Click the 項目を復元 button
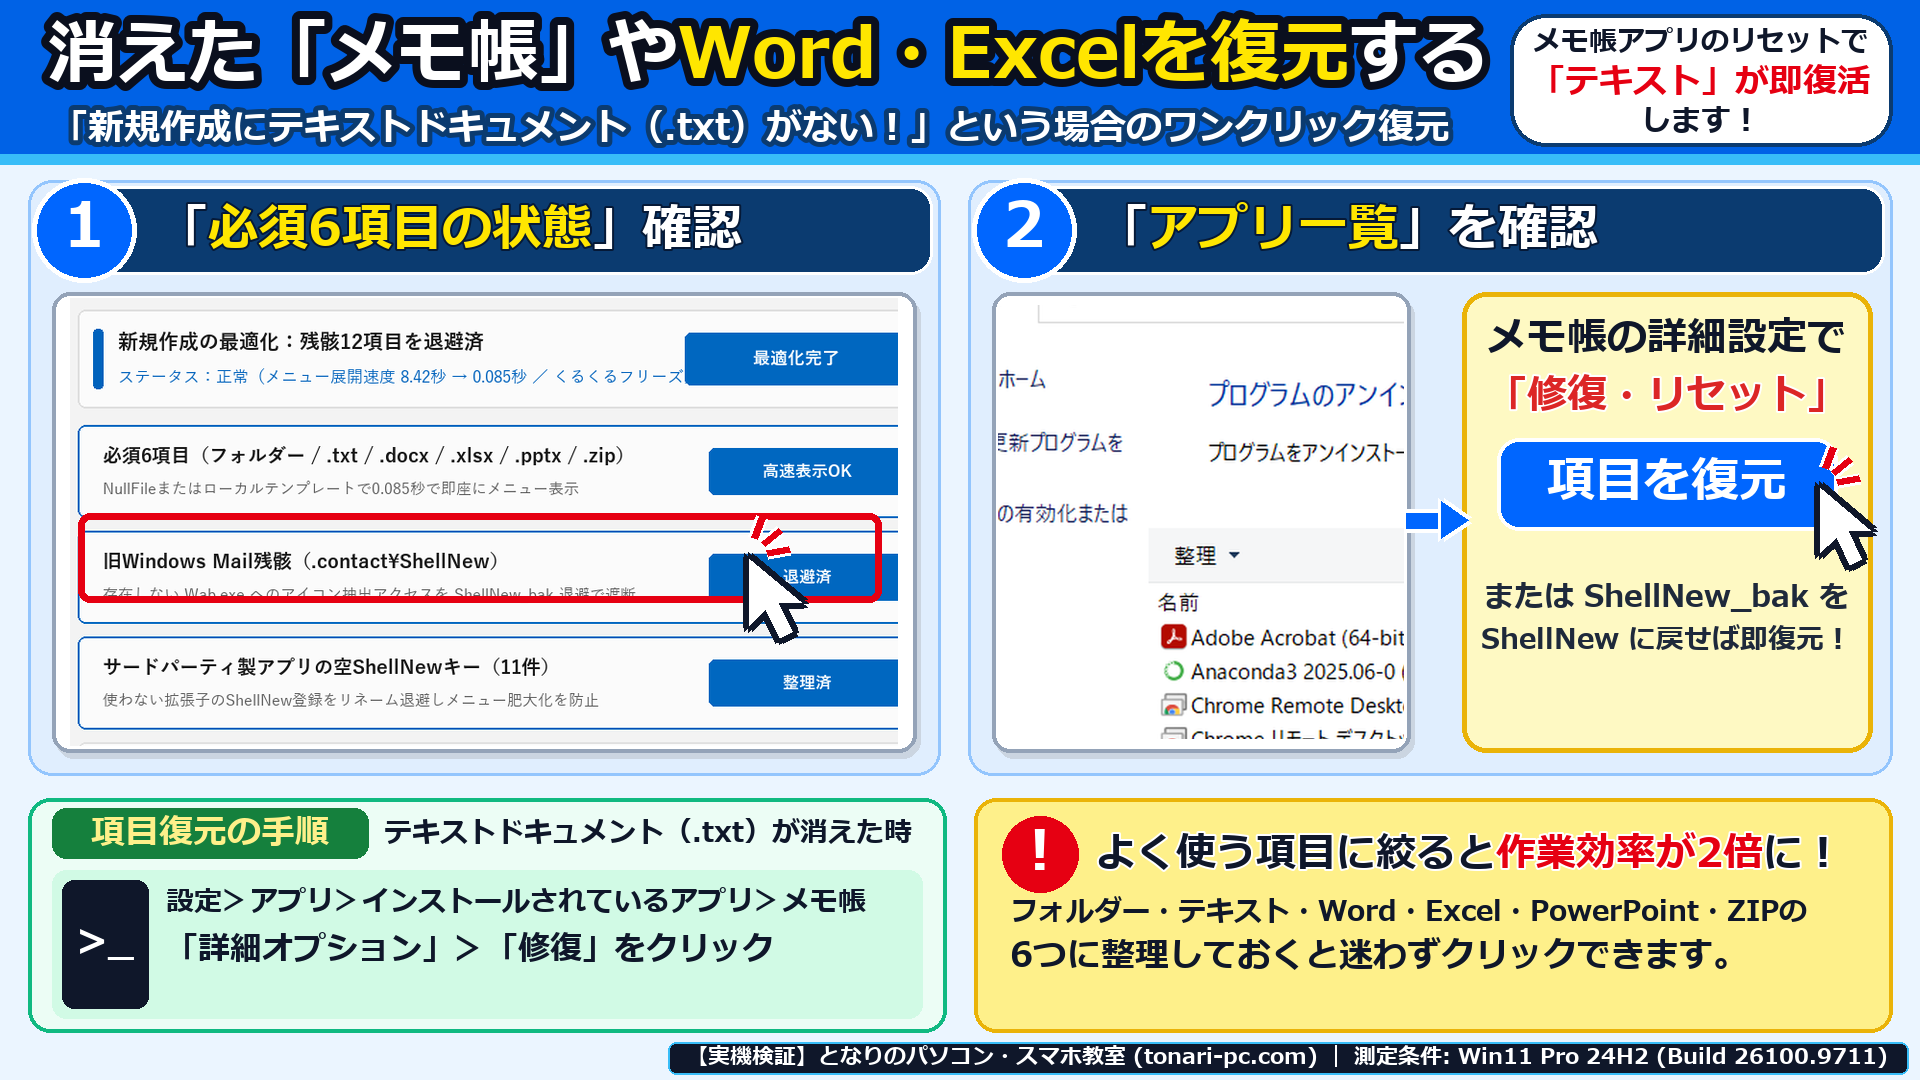The height and width of the screenshot is (1080, 1920). tap(1665, 483)
